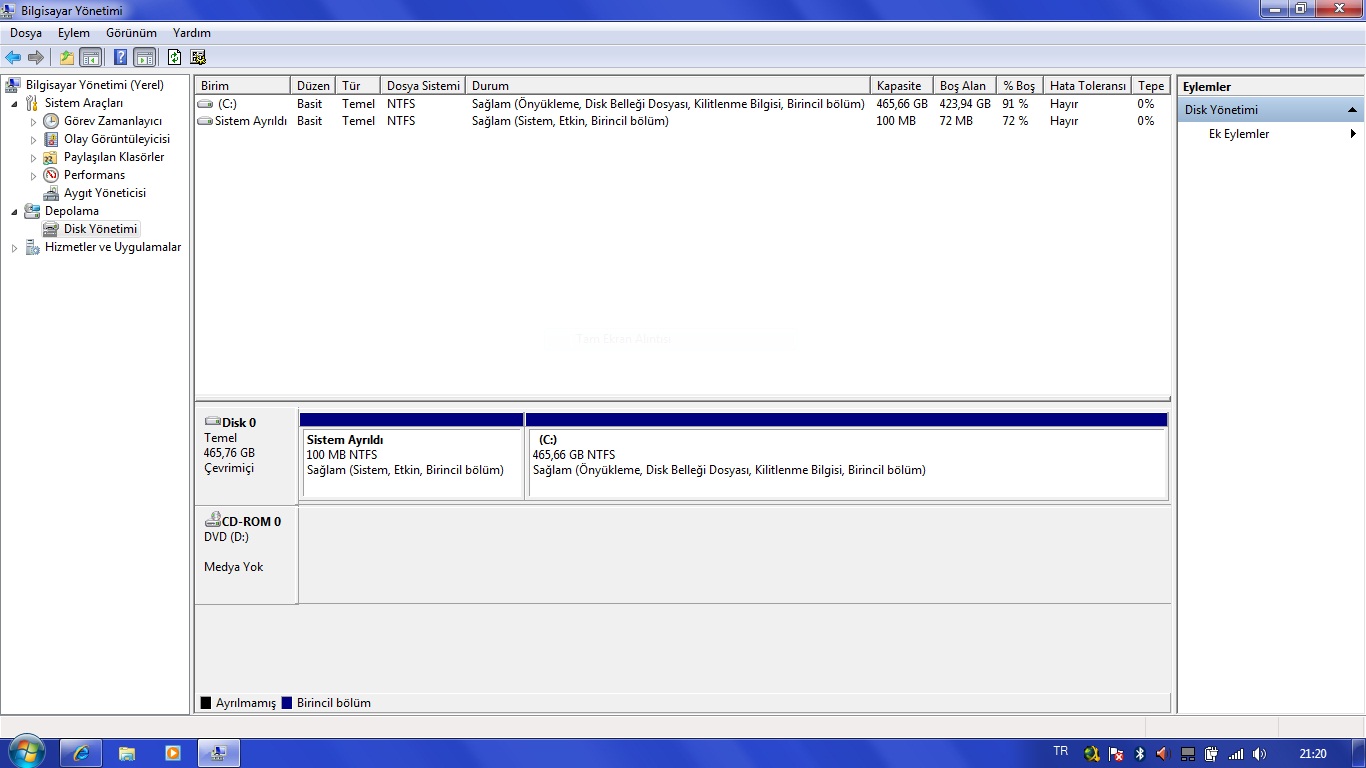
Task: Click the Refresh toolbar icon
Action: point(174,57)
